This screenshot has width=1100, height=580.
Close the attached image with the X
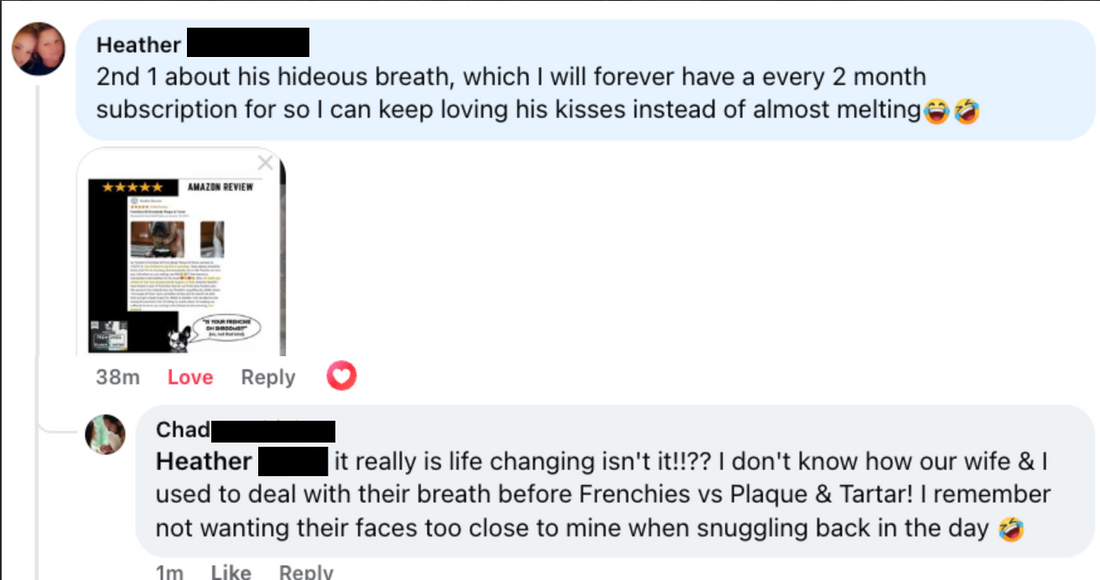pyautogui.click(x=265, y=162)
